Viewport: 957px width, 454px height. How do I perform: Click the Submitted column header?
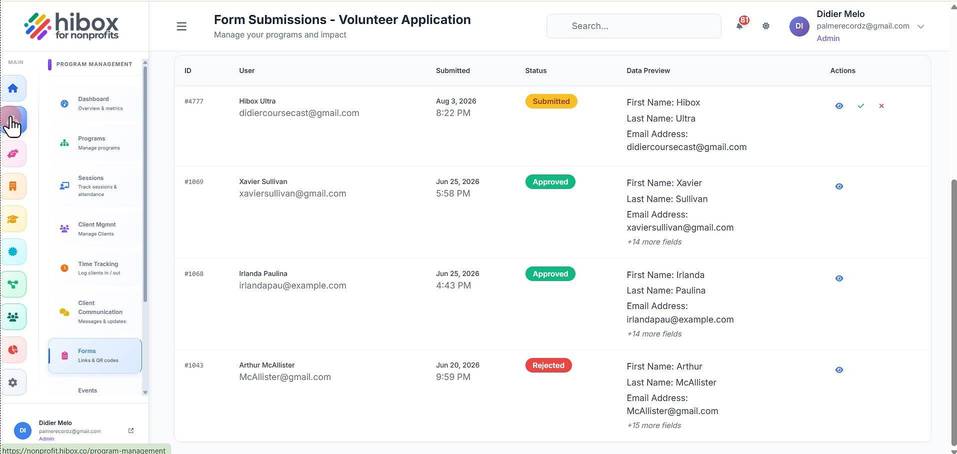[x=453, y=71]
